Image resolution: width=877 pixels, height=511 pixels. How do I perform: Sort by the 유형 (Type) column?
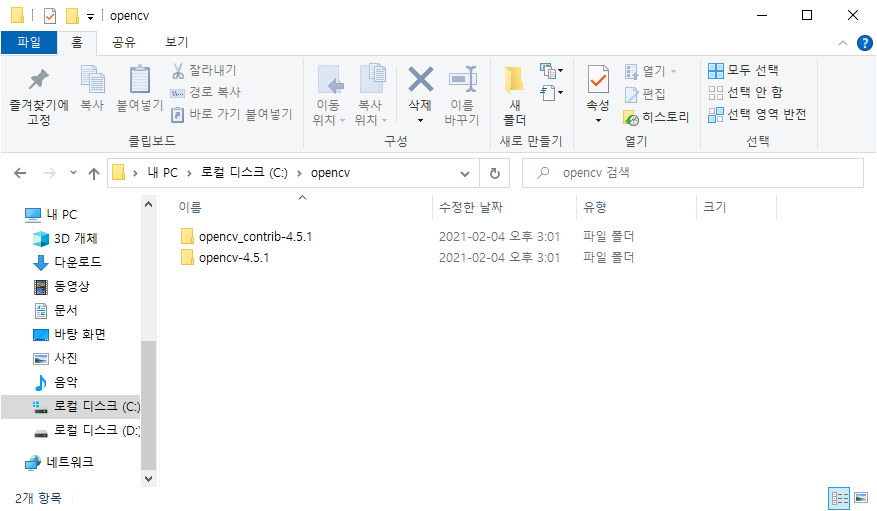pyautogui.click(x=595, y=207)
